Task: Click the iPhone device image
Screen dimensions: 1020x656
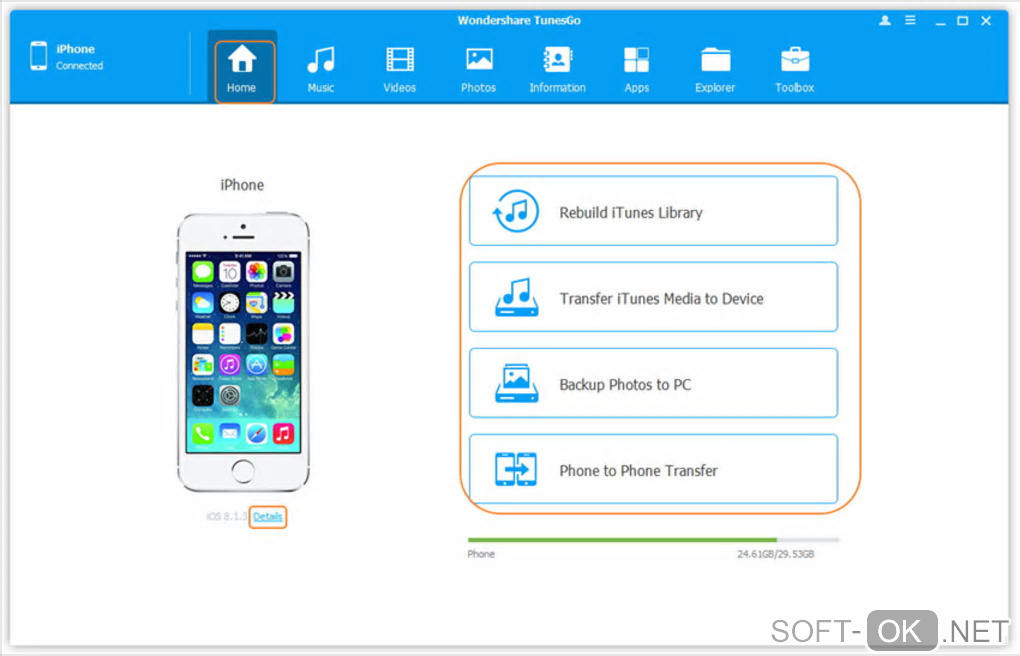Action: click(243, 352)
